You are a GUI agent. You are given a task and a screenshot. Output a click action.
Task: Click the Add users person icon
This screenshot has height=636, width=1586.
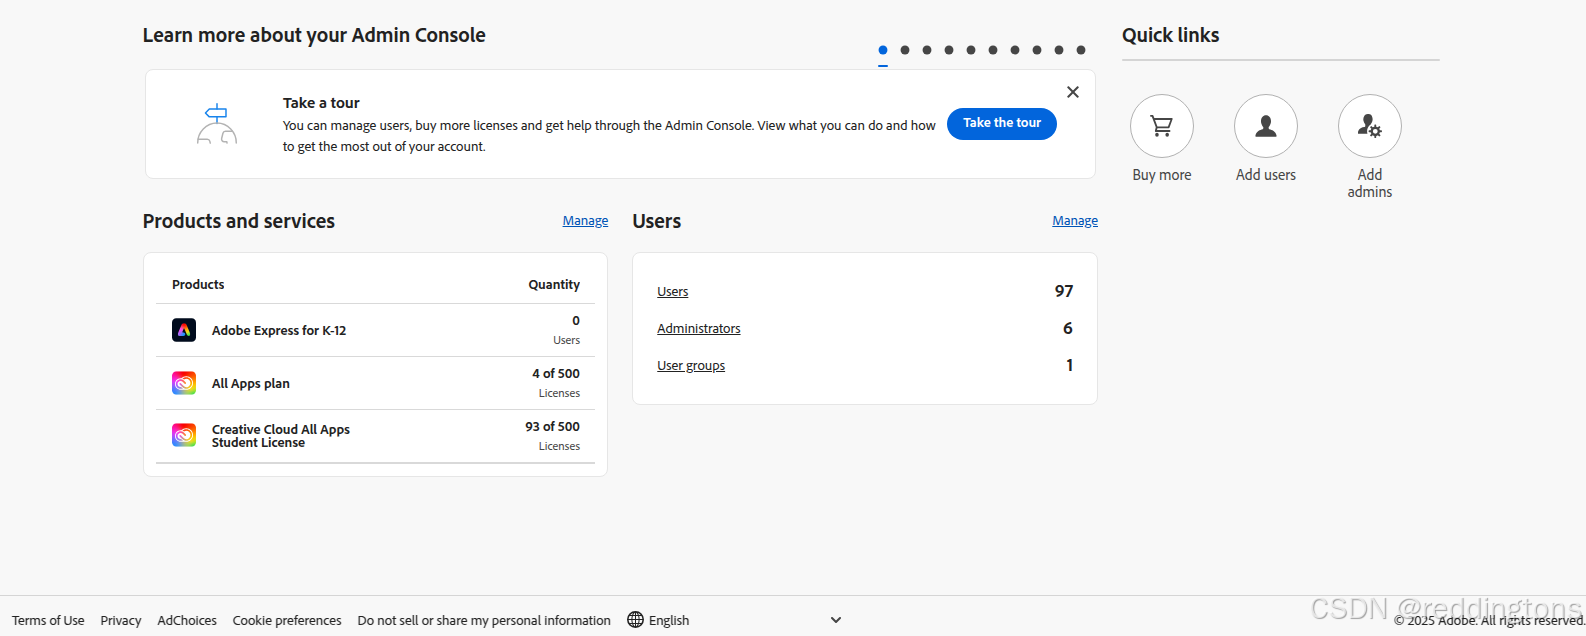pos(1266,126)
